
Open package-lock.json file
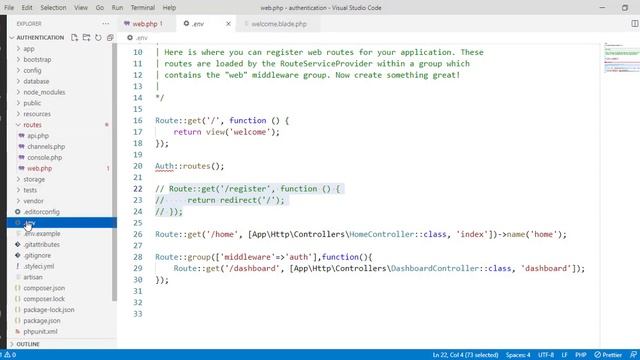pyautogui.click(x=49, y=310)
